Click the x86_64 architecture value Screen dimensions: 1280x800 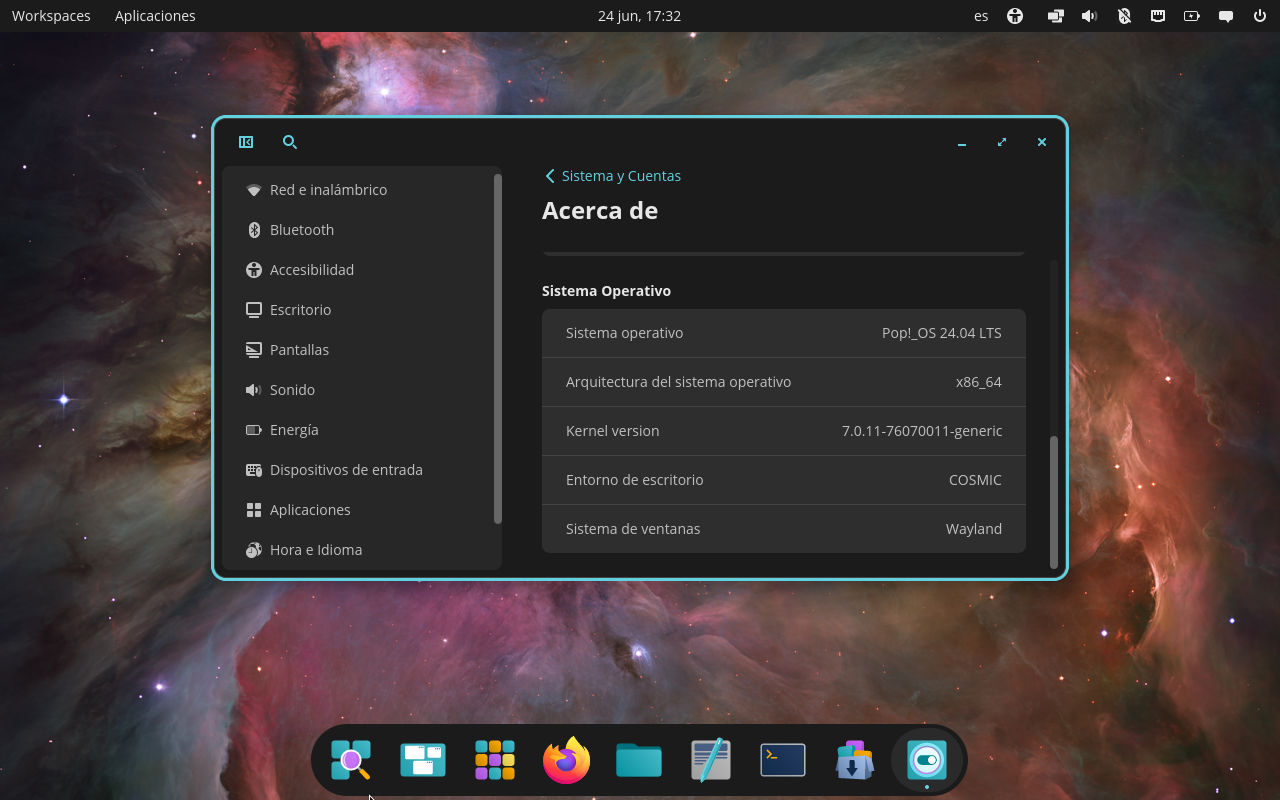tap(978, 382)
